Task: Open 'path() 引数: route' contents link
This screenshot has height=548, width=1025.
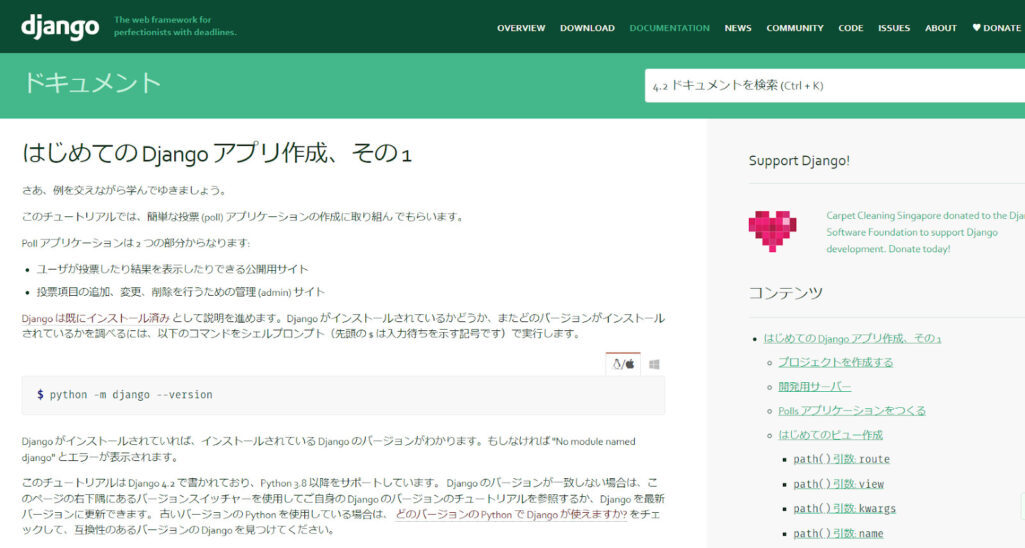Action: click(x=841, y=459)
